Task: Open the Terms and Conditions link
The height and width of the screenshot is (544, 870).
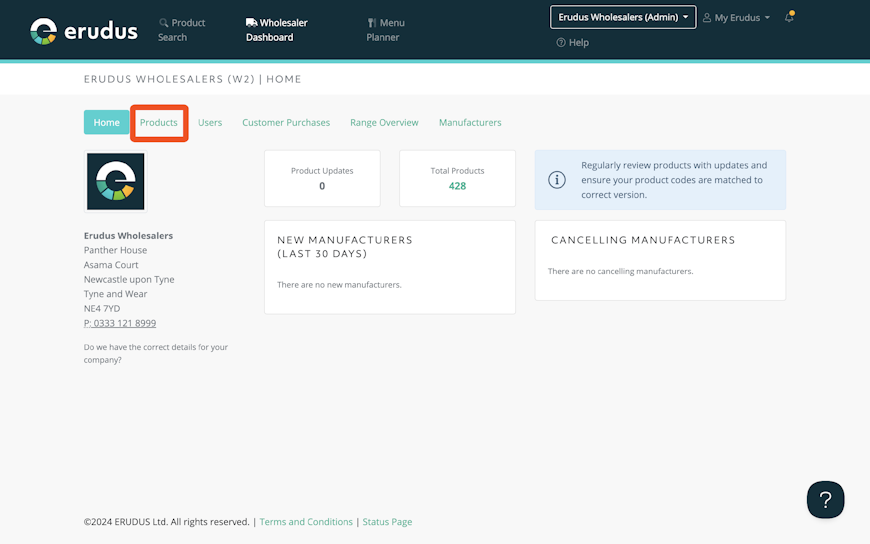Action: [306, 522]
